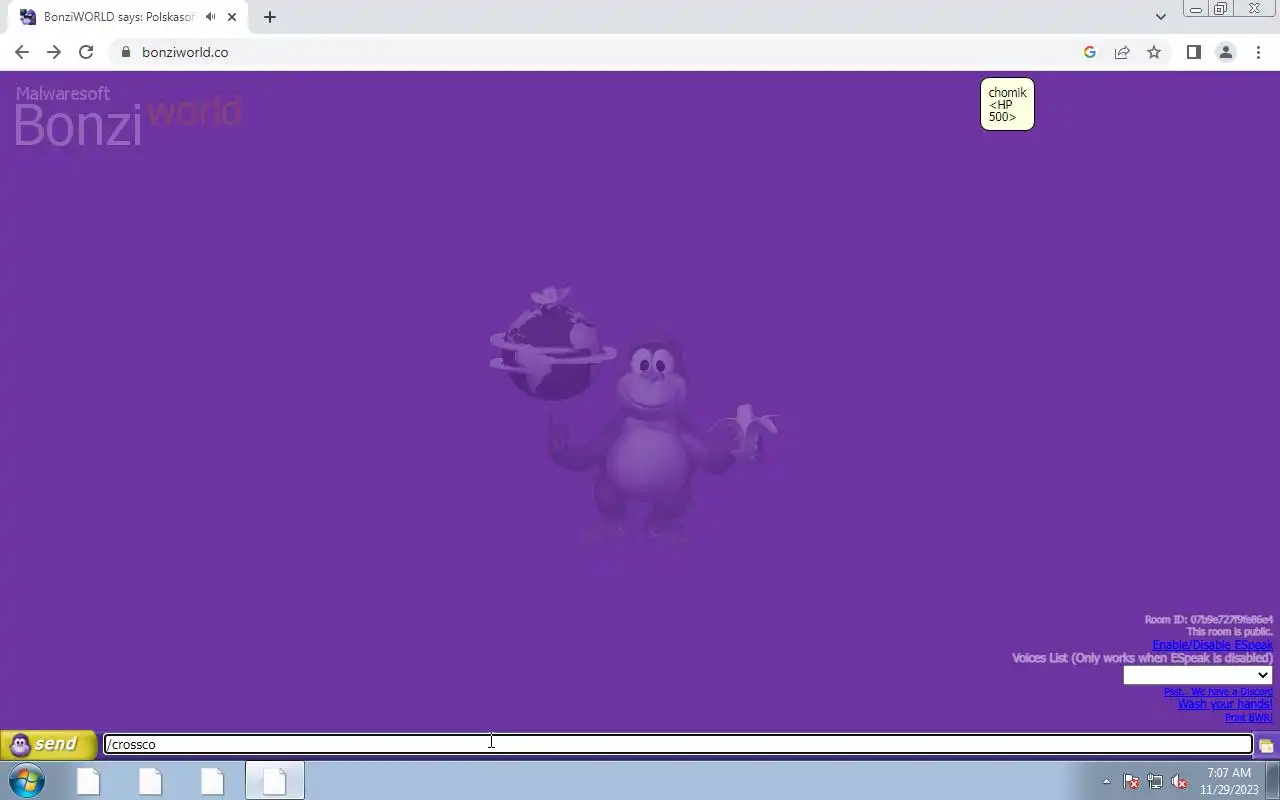This screenshot has width=1280, height=800.
Task: Open the Action Center flag icon
Action: [1131, 782]
